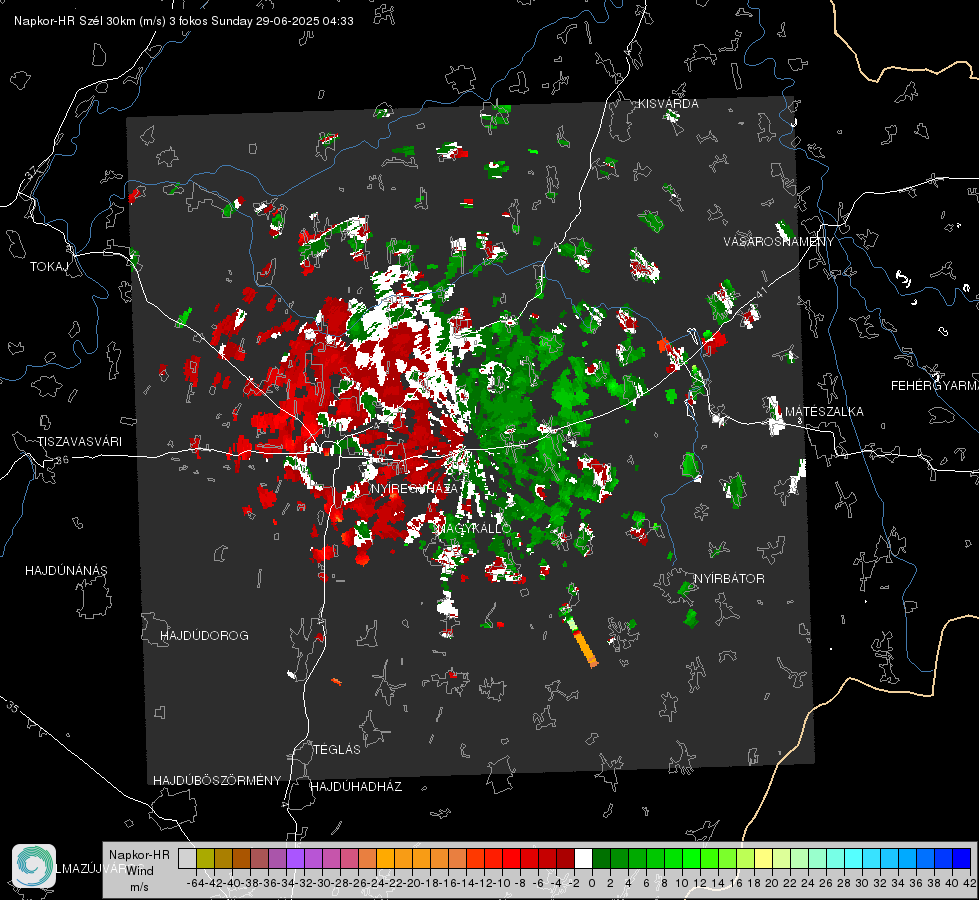Image resolution: width=979 pixels, height=900 pixels.
Task: Click the "HAJDÚHADHÁZ" city label
Action: (356, 787)
